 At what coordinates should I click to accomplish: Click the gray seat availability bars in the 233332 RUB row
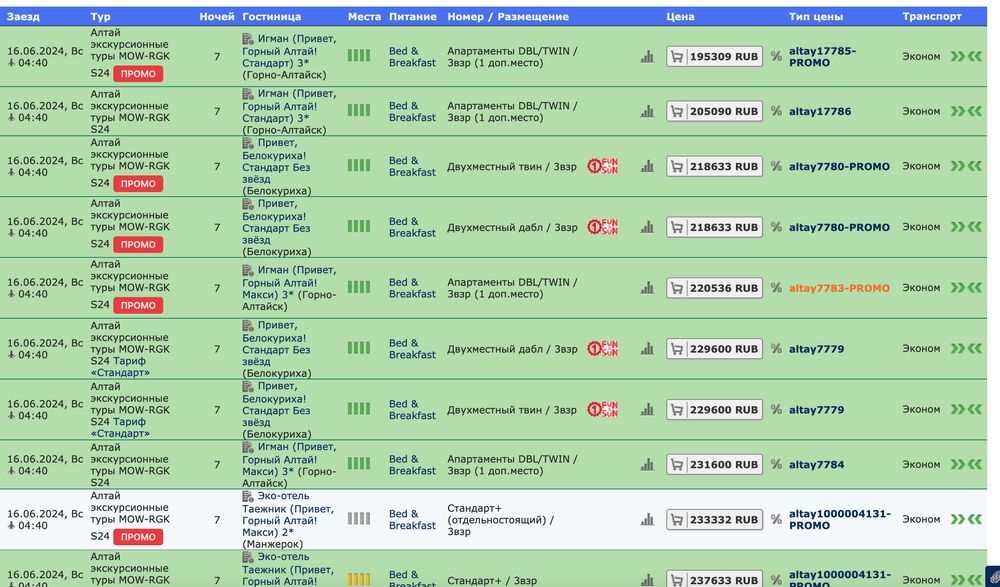[358, 519]
